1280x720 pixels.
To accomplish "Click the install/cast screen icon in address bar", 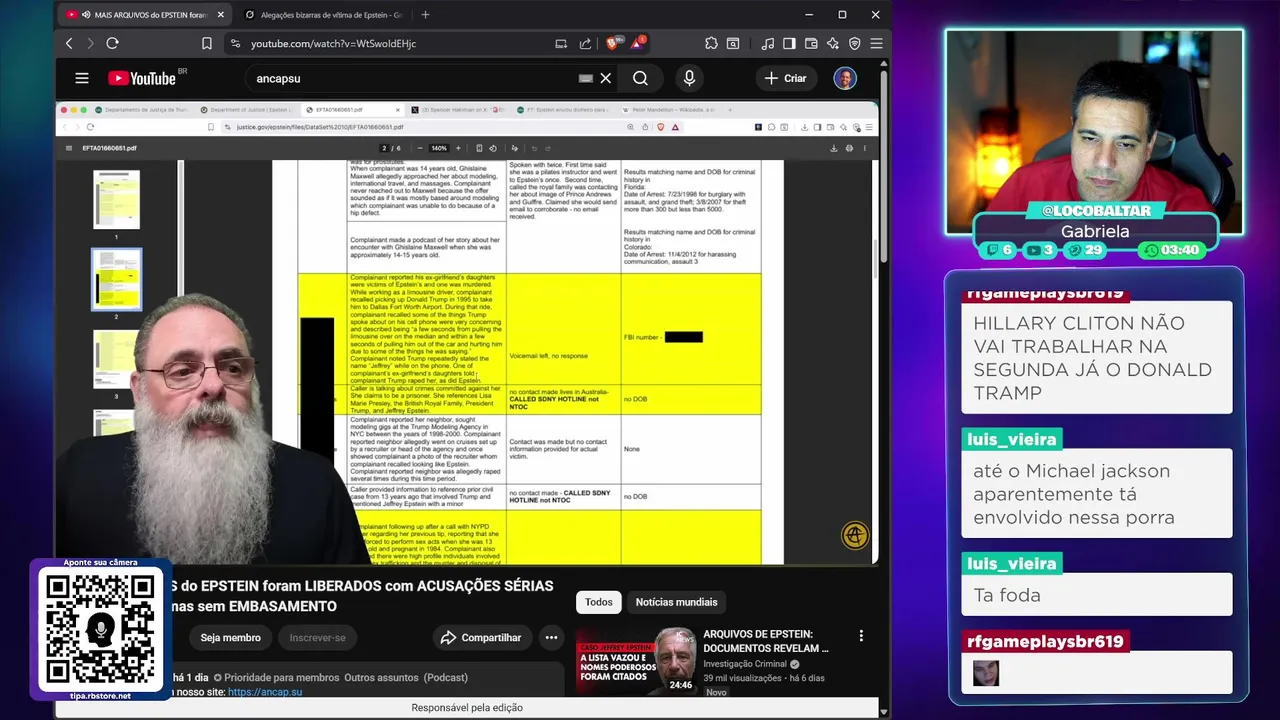I will tap(561, 43).
